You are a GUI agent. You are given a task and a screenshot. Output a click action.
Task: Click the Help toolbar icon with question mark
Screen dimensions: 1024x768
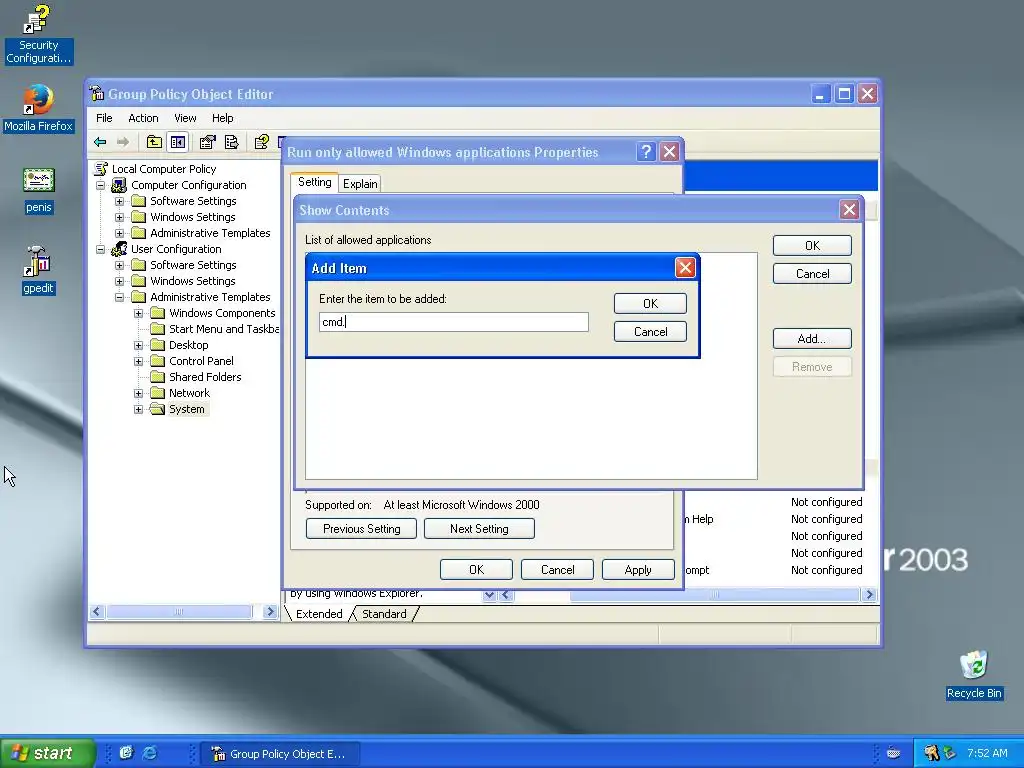click(261, 142)
